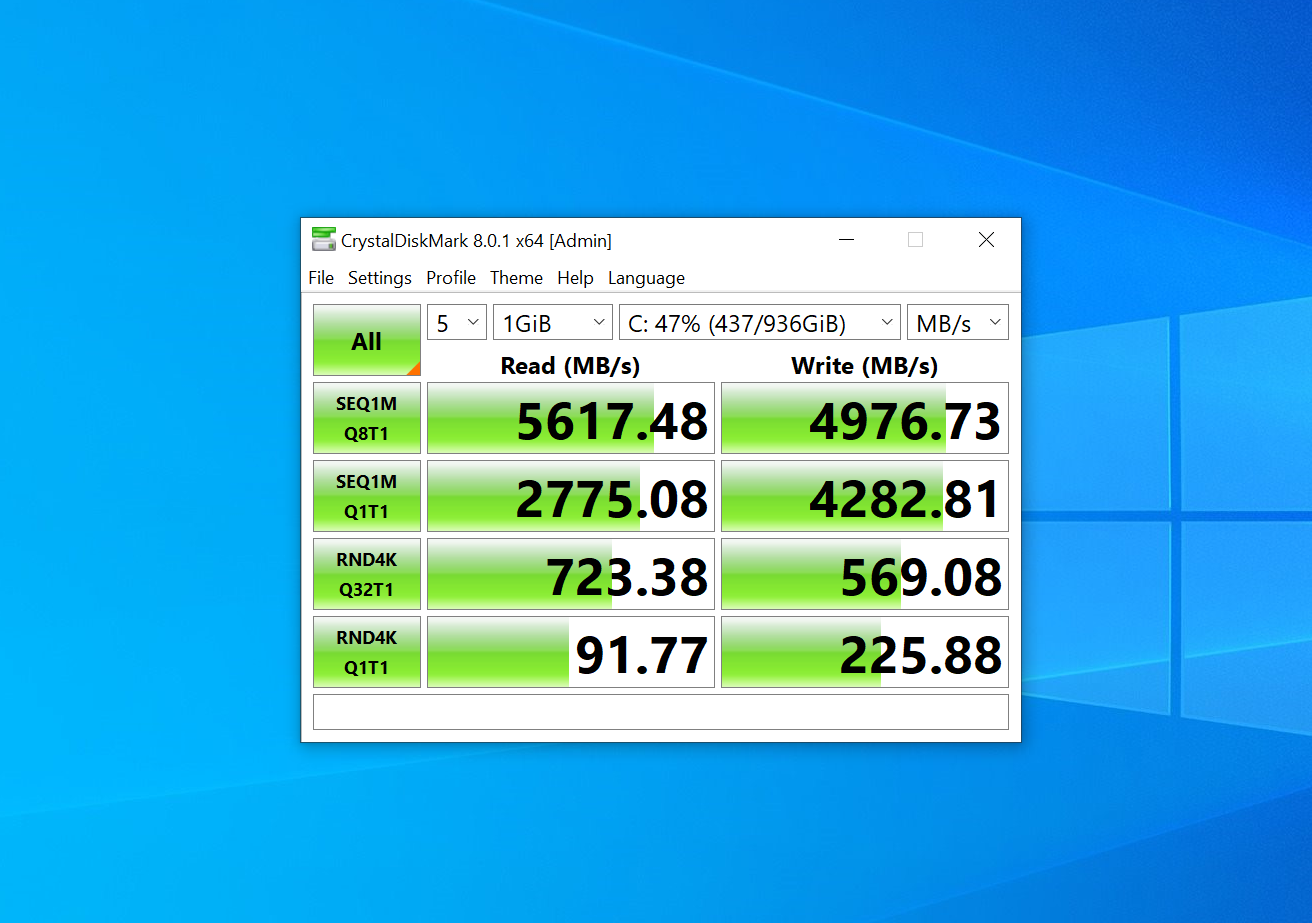Image resolution: width=1312 pixels, height=923 pixels.
Task: Open the test count dropdown showing 5
Action: pyautogui.click(x=457, y=323)
